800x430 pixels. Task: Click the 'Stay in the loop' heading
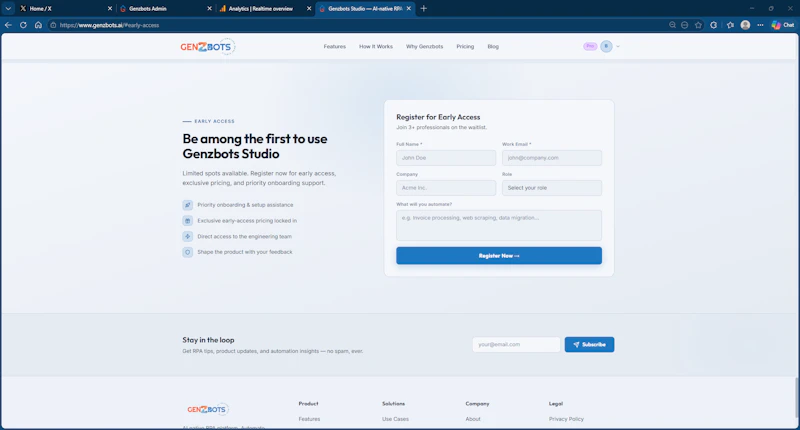click(x=209, y=340)
